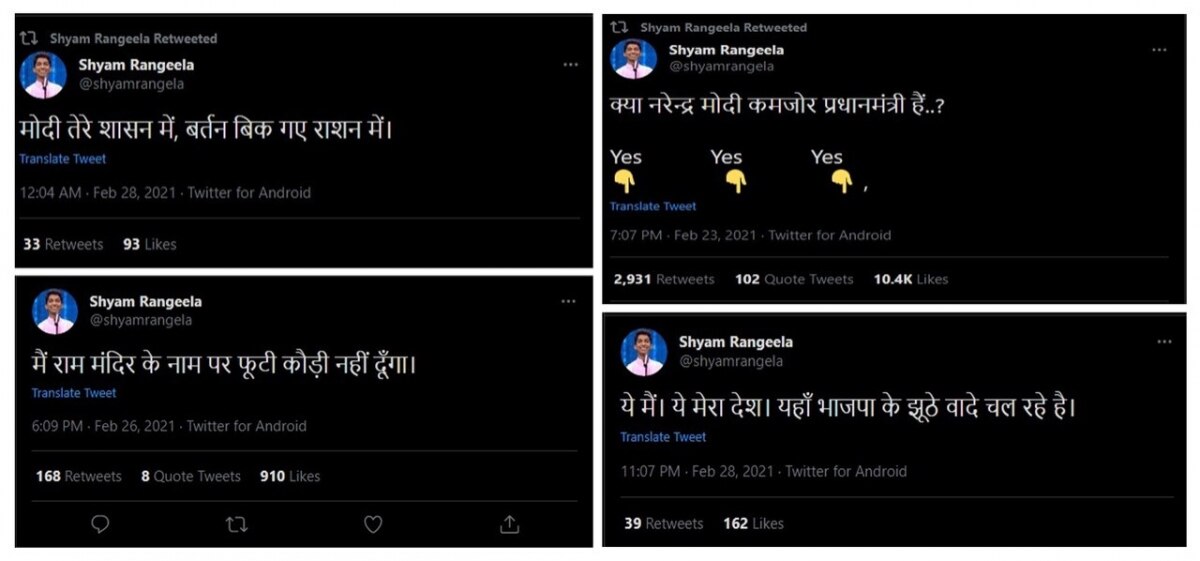
Task: Click Translate Tweet under the 6:09 PM tweet
Action: [73, 393]
